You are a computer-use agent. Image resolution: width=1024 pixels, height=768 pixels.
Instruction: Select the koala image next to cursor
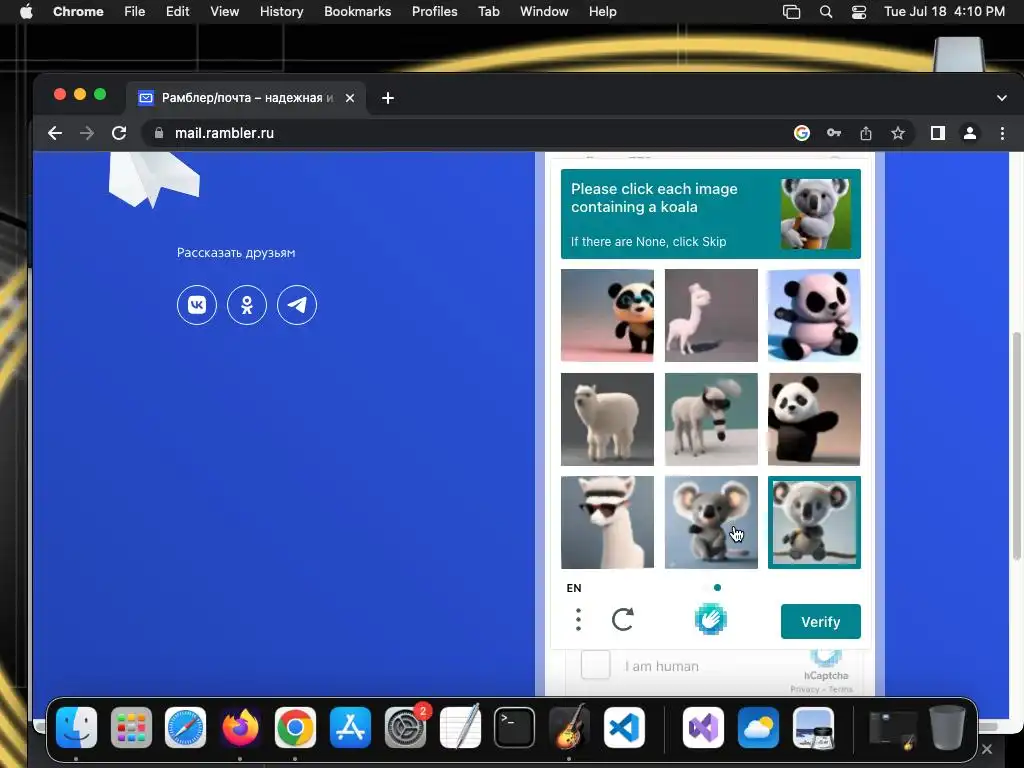click(x=711, y=522)
